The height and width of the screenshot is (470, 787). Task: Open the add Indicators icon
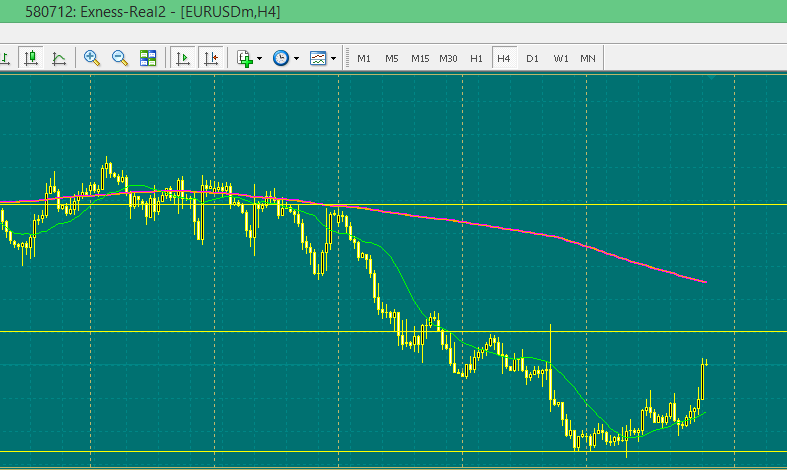click(245, 58)
